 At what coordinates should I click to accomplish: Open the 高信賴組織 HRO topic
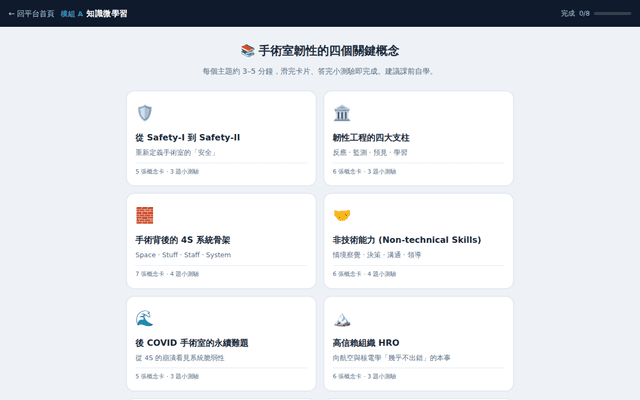point(418,344)
